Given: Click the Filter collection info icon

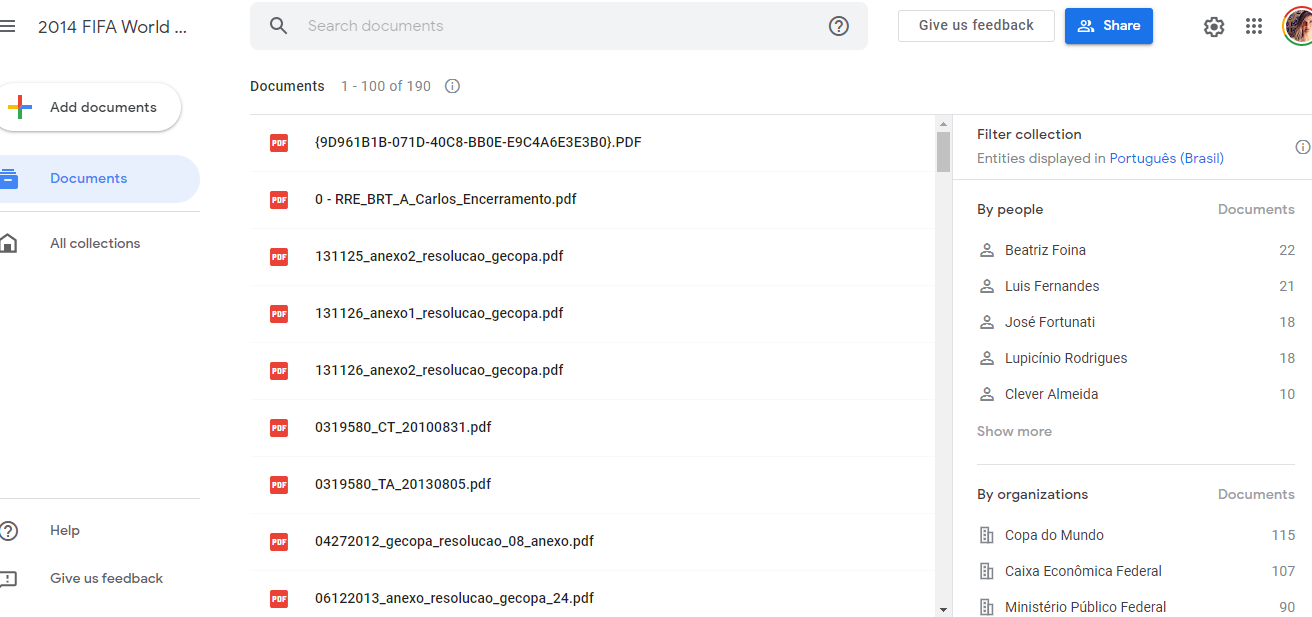Looking at the screenshot, I should click(x=1302, y=147).
